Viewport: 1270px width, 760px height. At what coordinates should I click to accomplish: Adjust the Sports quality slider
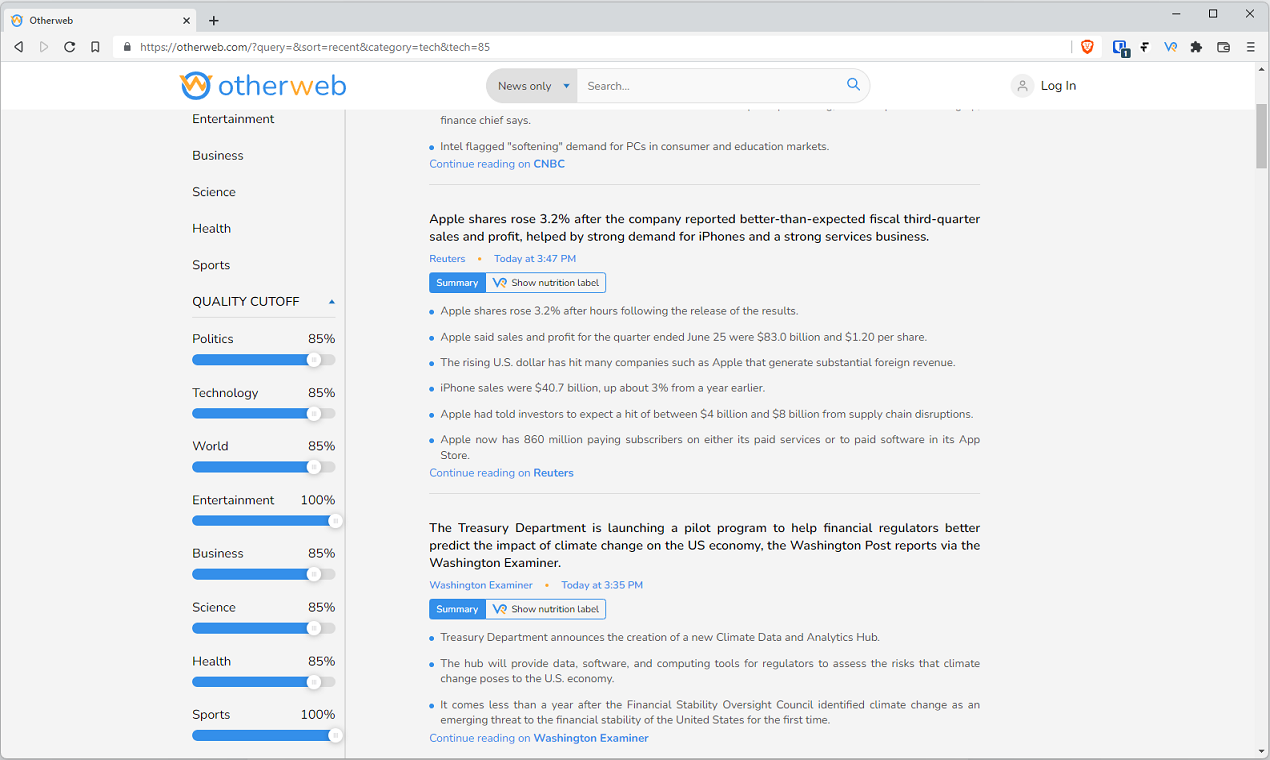tap(336, 735)
